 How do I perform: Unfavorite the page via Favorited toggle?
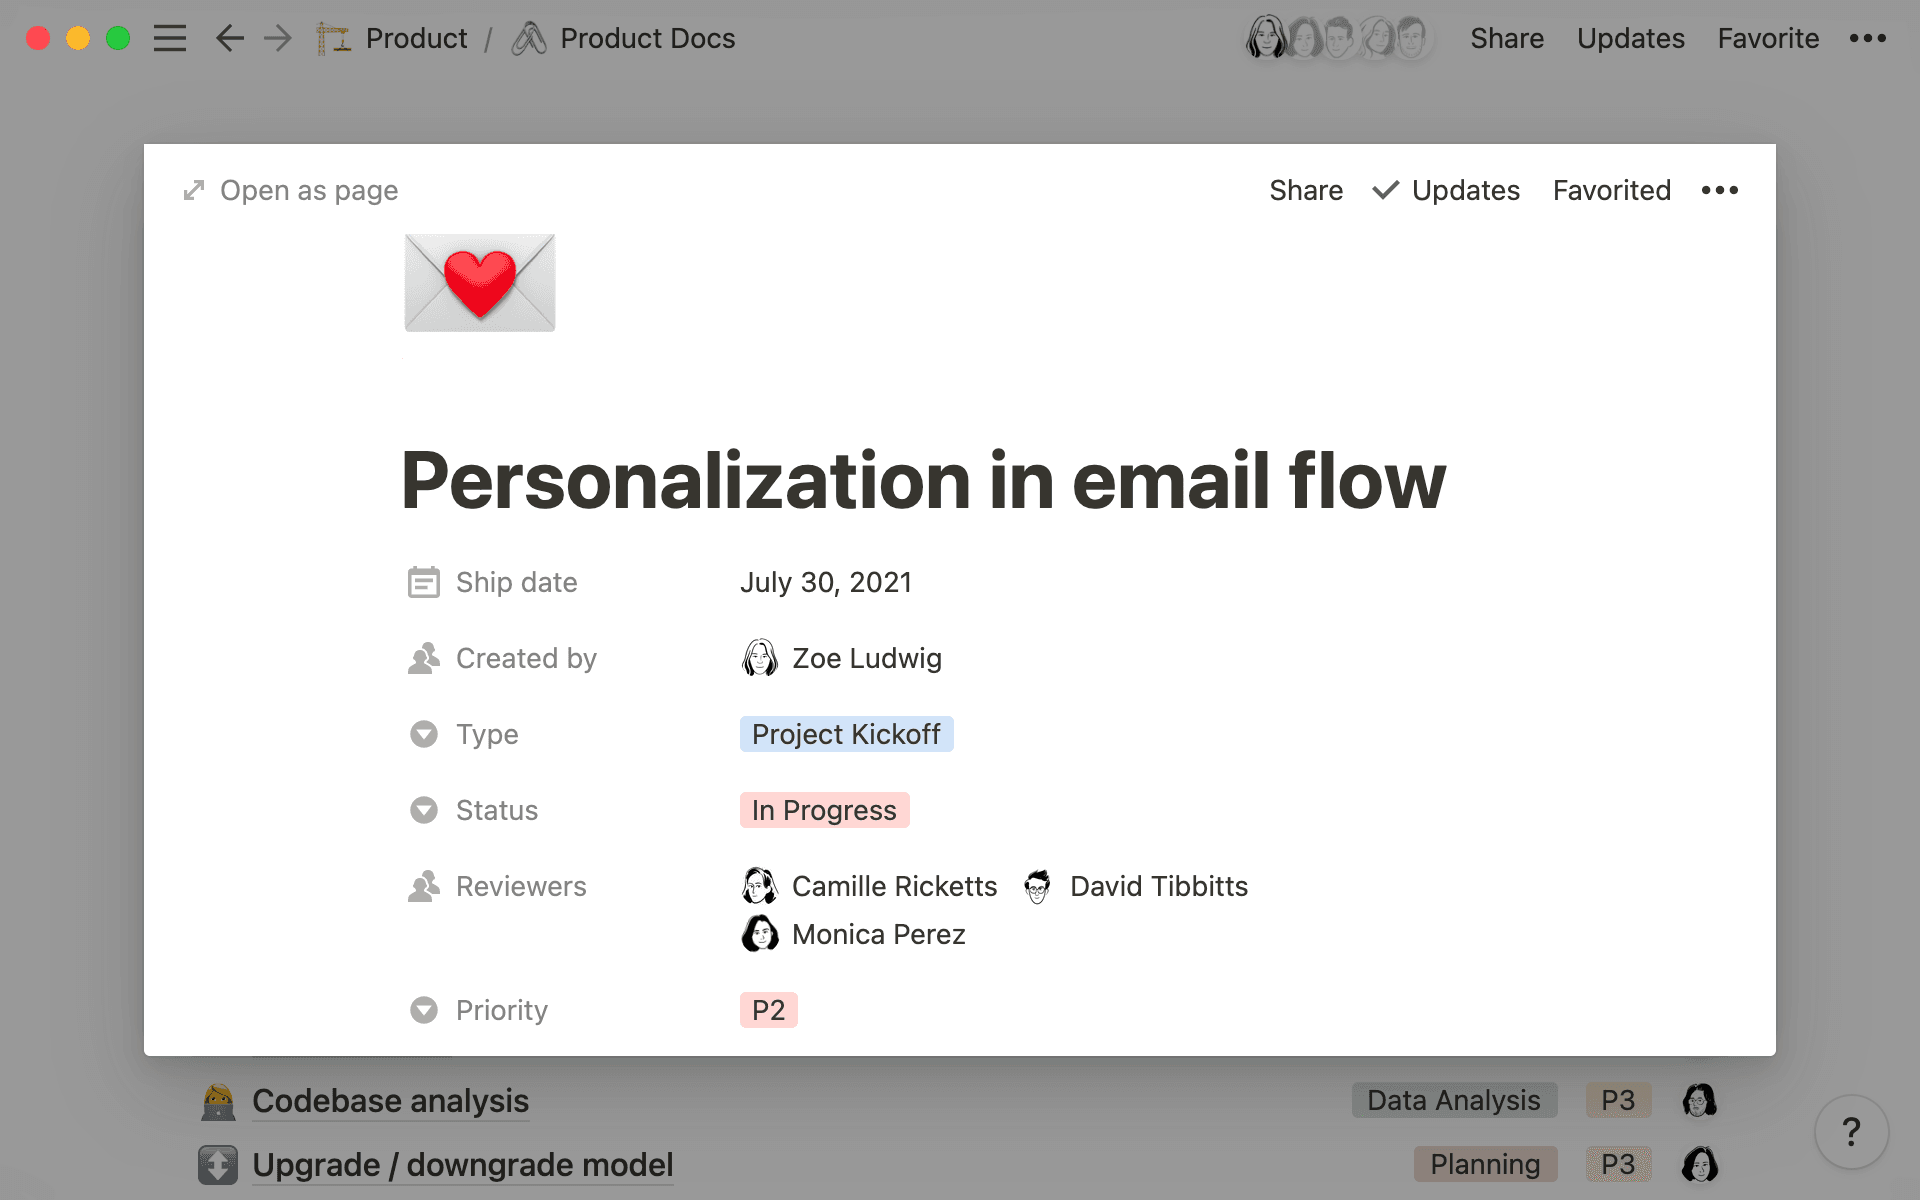1611,190
